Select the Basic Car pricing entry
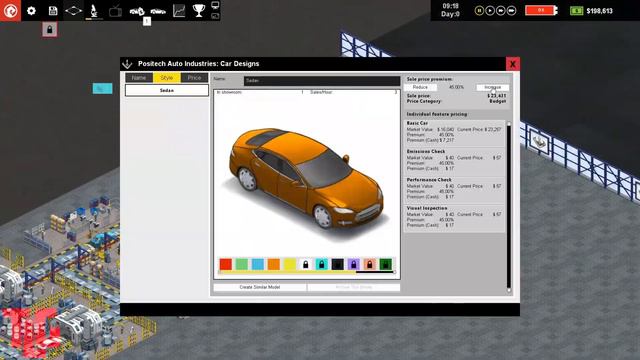 coord(454,132)
